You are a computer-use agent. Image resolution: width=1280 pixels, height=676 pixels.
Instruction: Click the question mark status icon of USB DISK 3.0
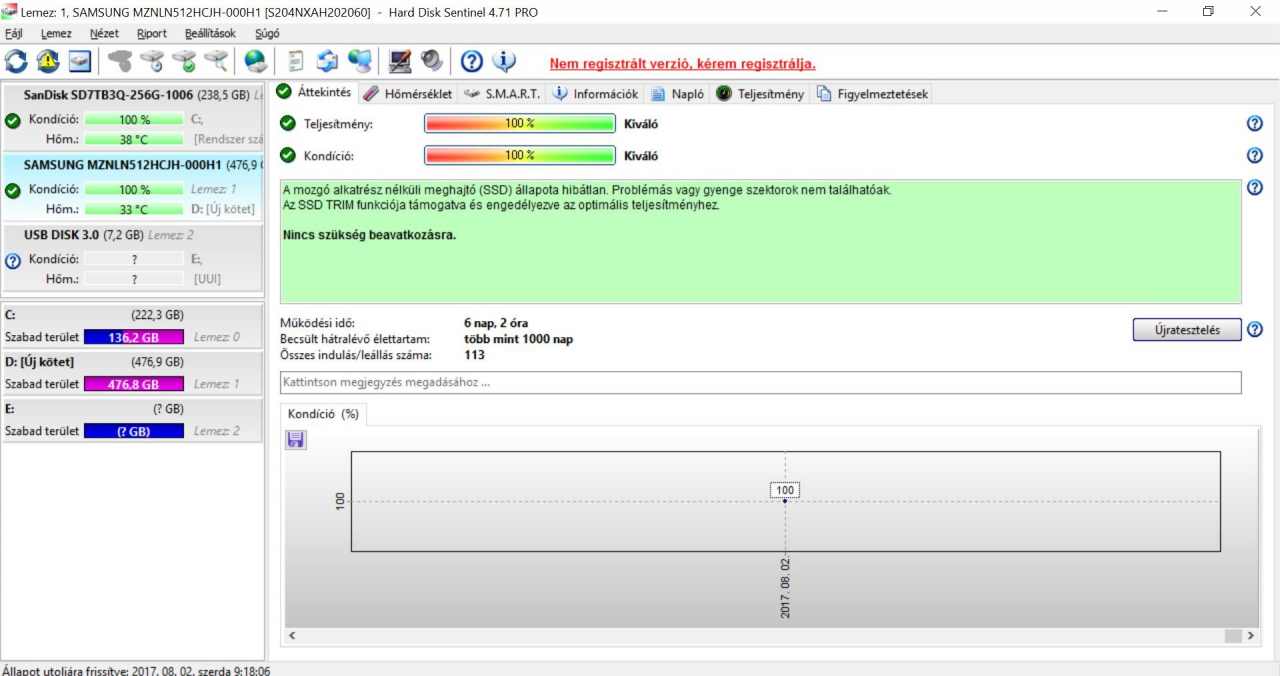click(13, 262)
